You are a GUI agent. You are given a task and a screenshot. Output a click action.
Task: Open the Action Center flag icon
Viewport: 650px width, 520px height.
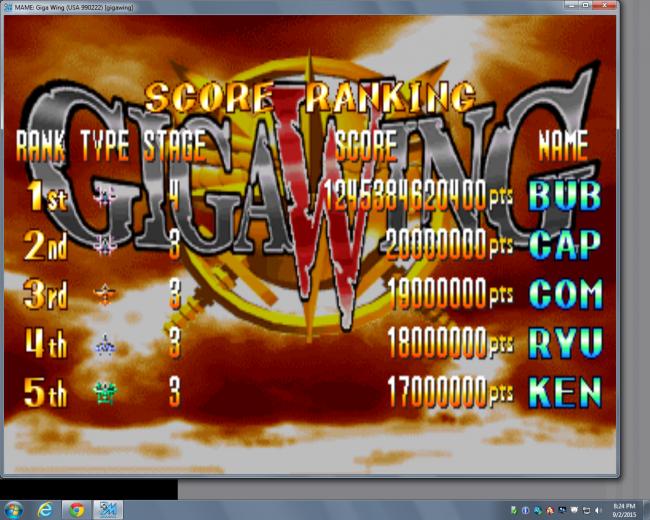point(575,510)
